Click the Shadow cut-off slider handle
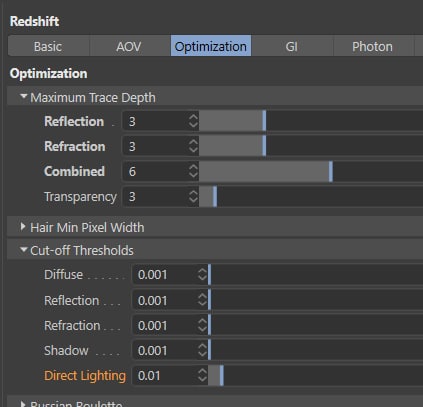The height and width of the screenshot is (407, 423). pos(209,350)
